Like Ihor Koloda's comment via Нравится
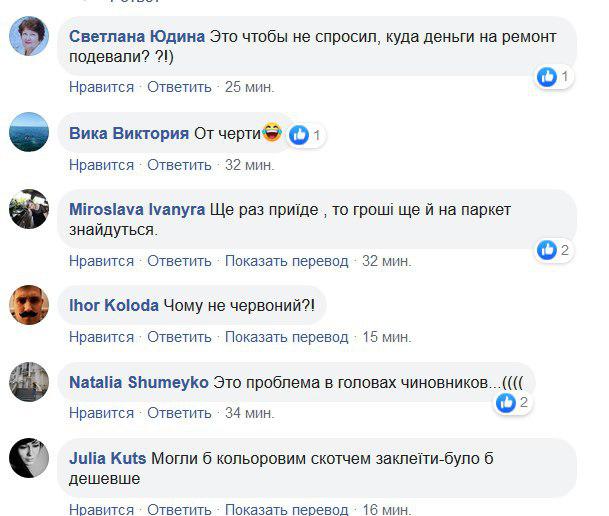 pos(101,337)
